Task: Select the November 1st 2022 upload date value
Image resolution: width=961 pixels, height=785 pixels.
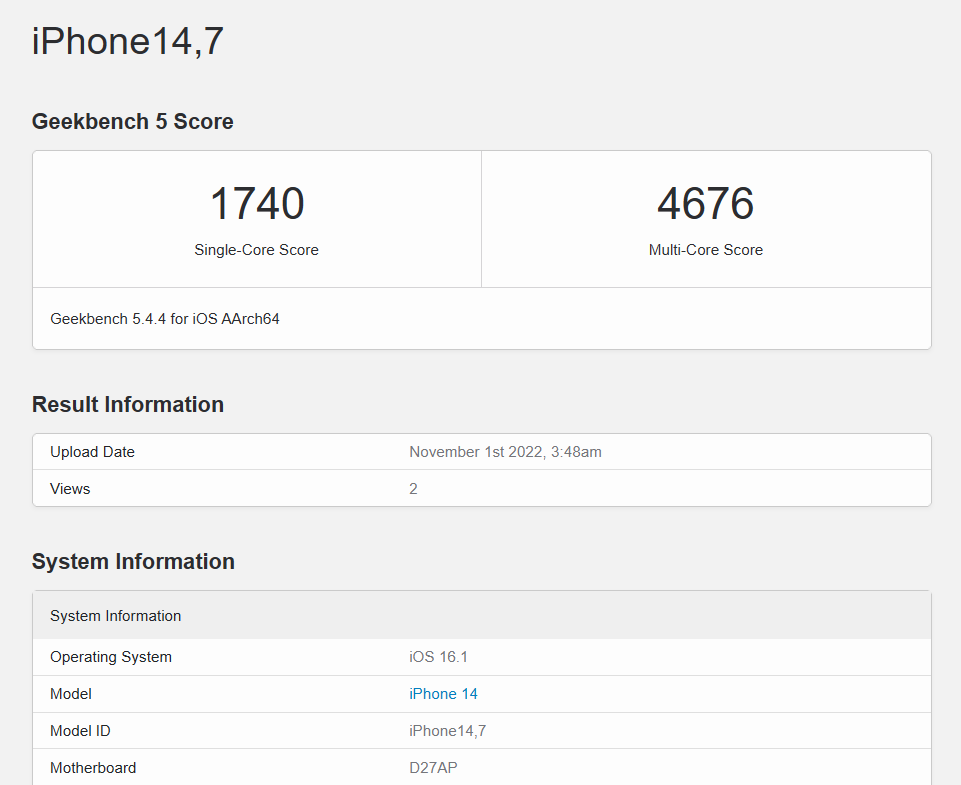Action: (x=505, y=452)
